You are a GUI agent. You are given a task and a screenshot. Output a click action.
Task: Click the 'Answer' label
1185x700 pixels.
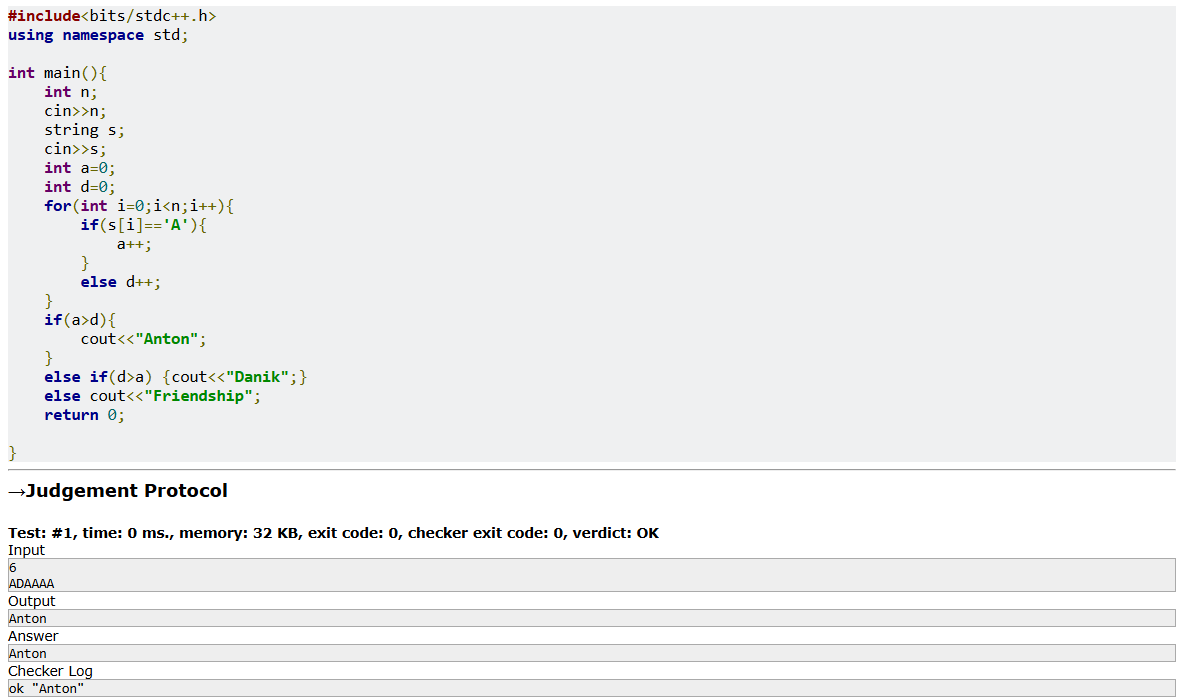32,636
